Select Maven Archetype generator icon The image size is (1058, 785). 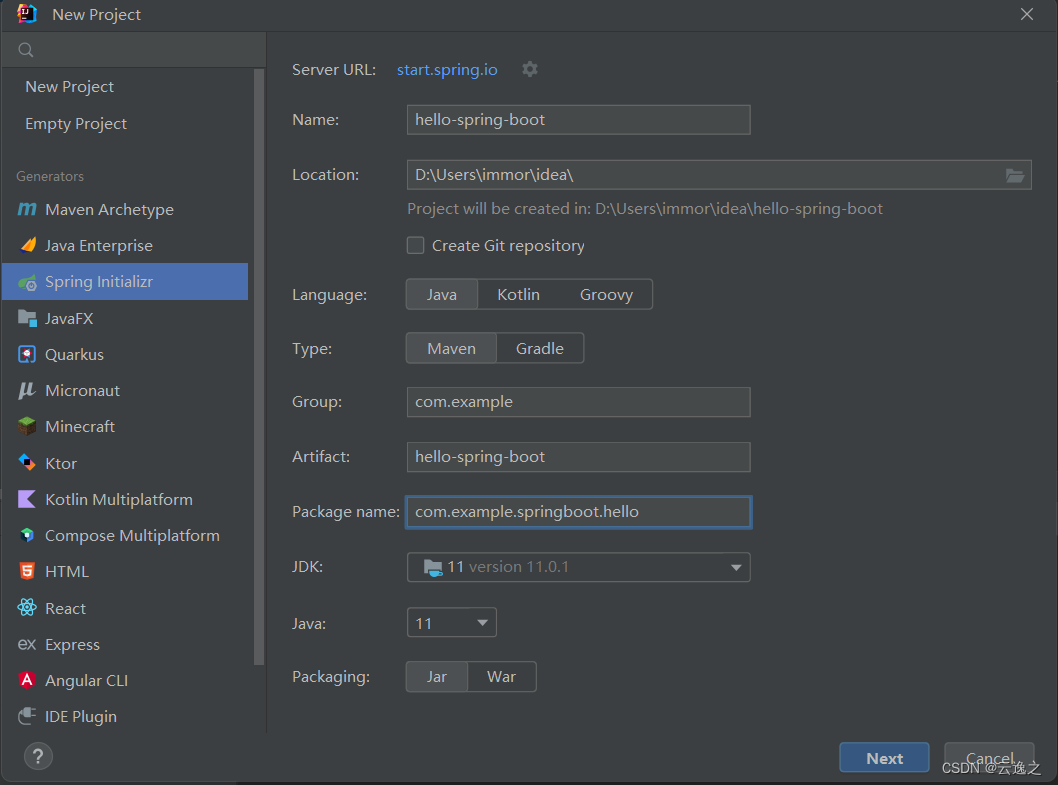pos(27,209)
